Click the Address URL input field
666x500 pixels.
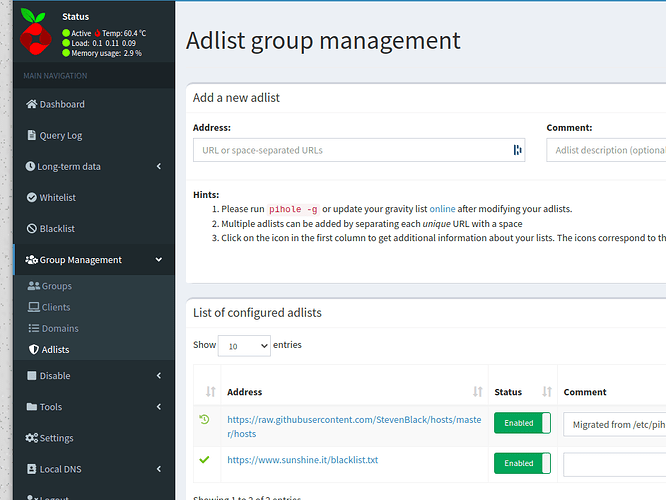click(x=350, y=150)
